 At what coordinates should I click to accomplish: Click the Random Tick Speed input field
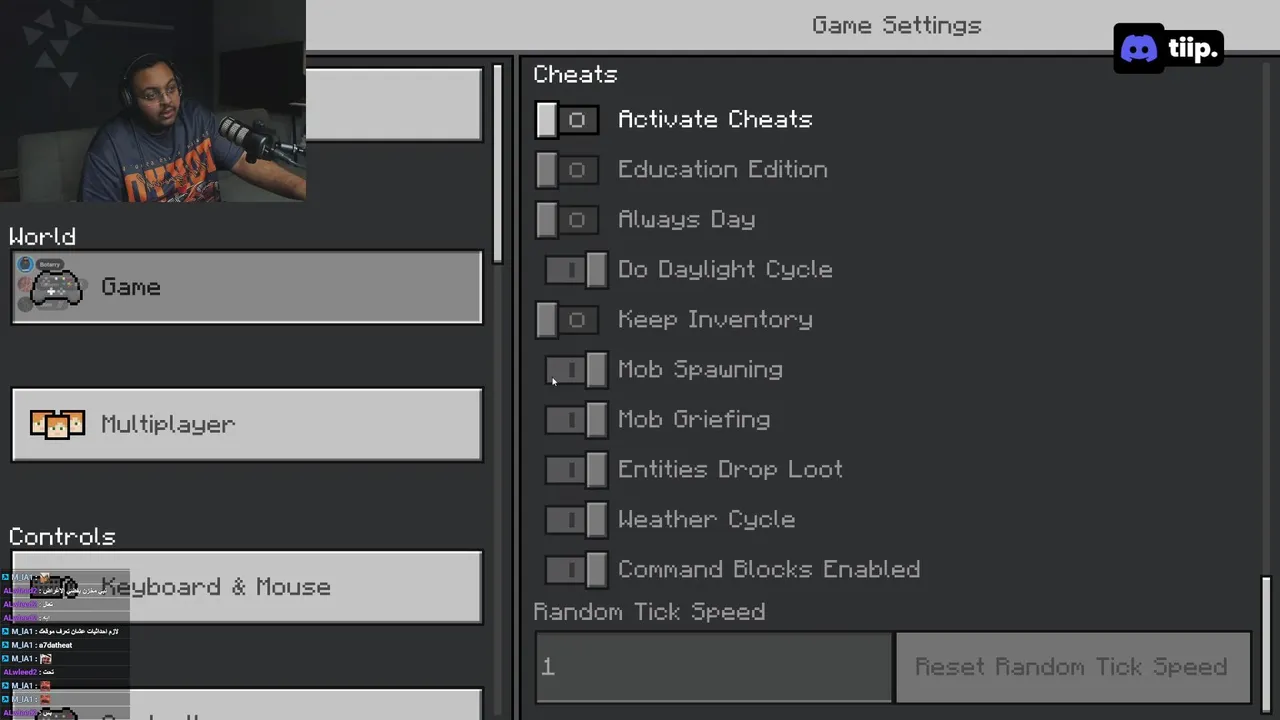[x=714, y=667]
